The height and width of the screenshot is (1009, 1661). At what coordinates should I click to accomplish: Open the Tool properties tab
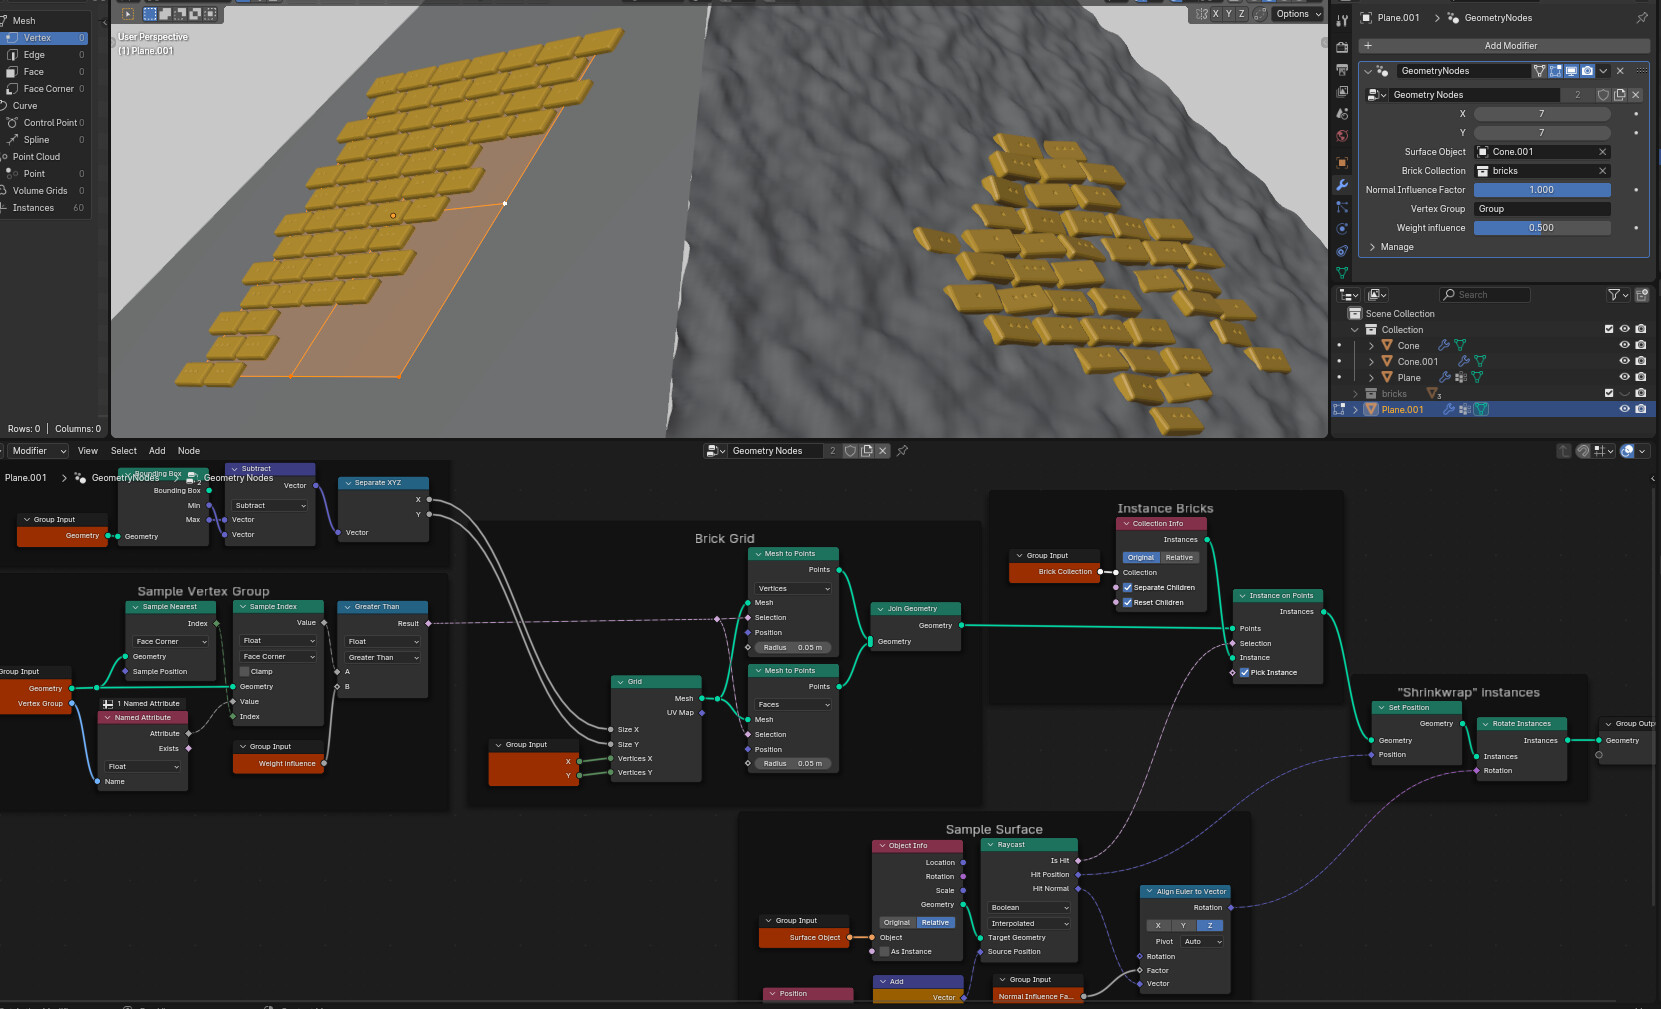coord(1342,20)
